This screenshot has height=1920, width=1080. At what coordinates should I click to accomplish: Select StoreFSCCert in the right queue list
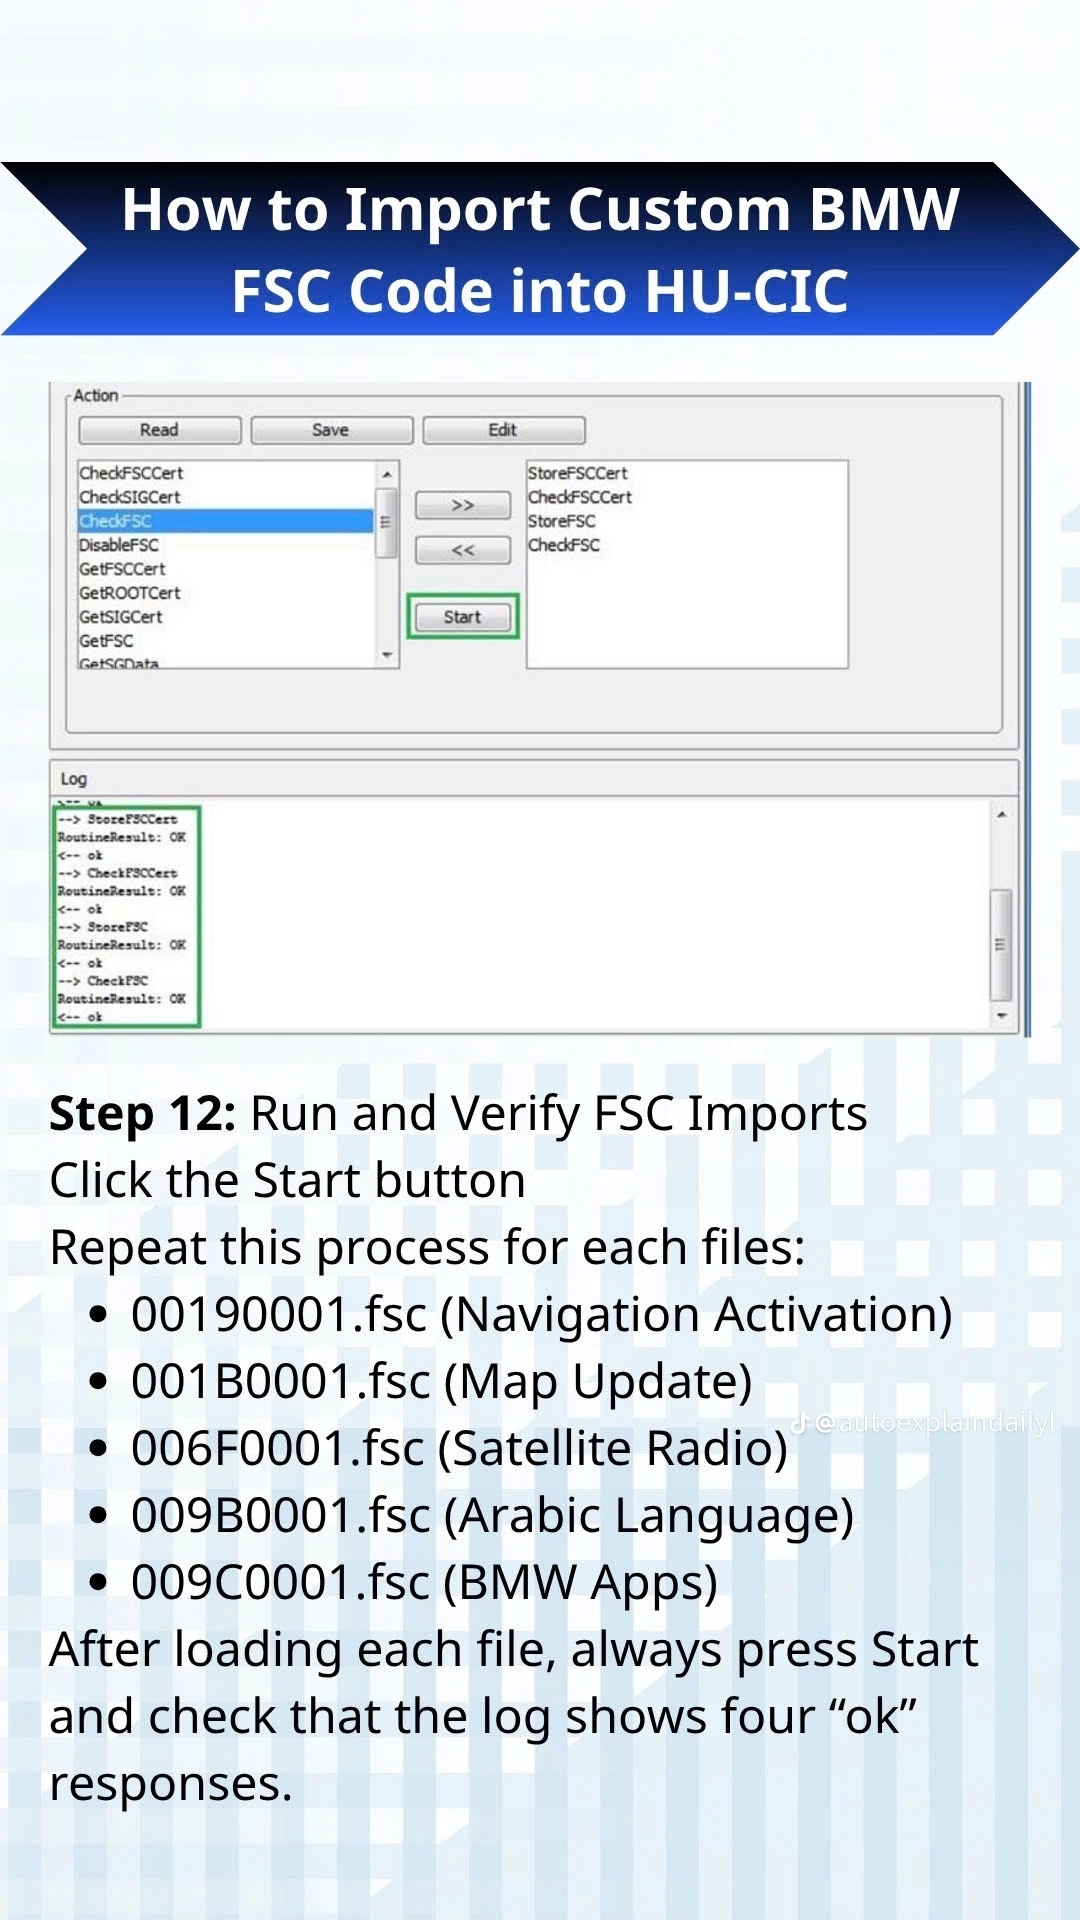click(578, 473)
